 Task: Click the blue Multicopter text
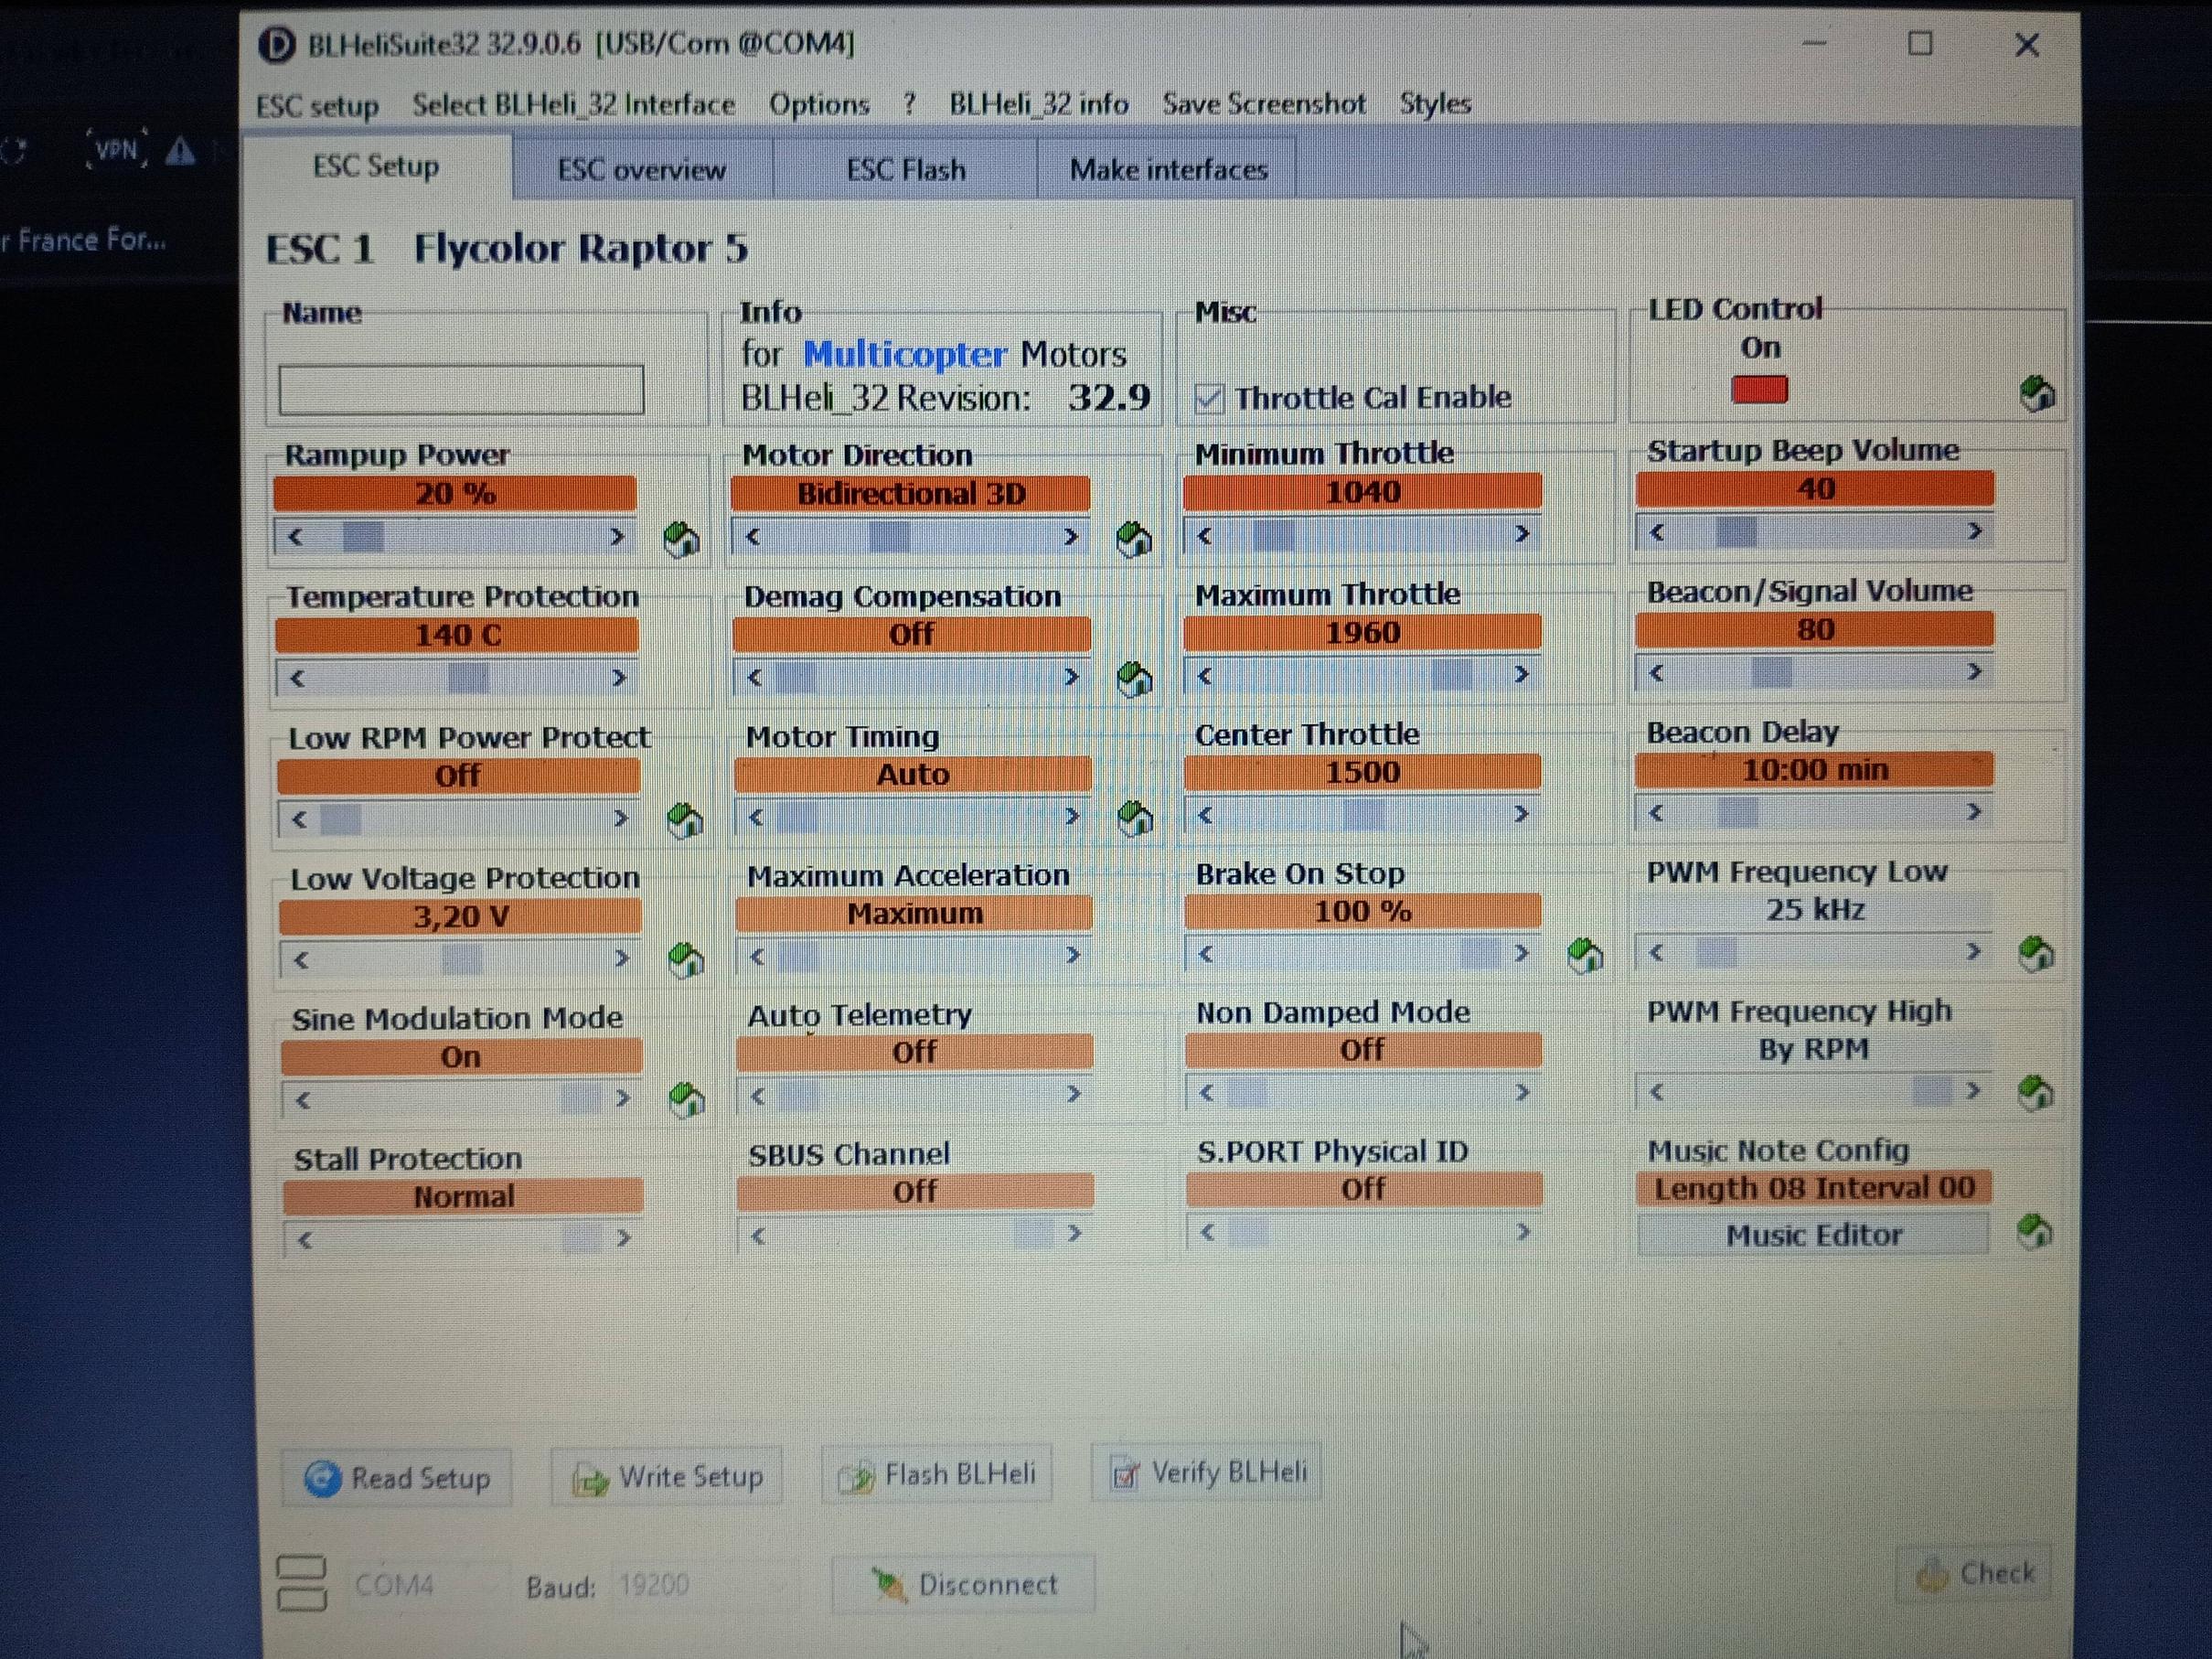coord(904,354)
